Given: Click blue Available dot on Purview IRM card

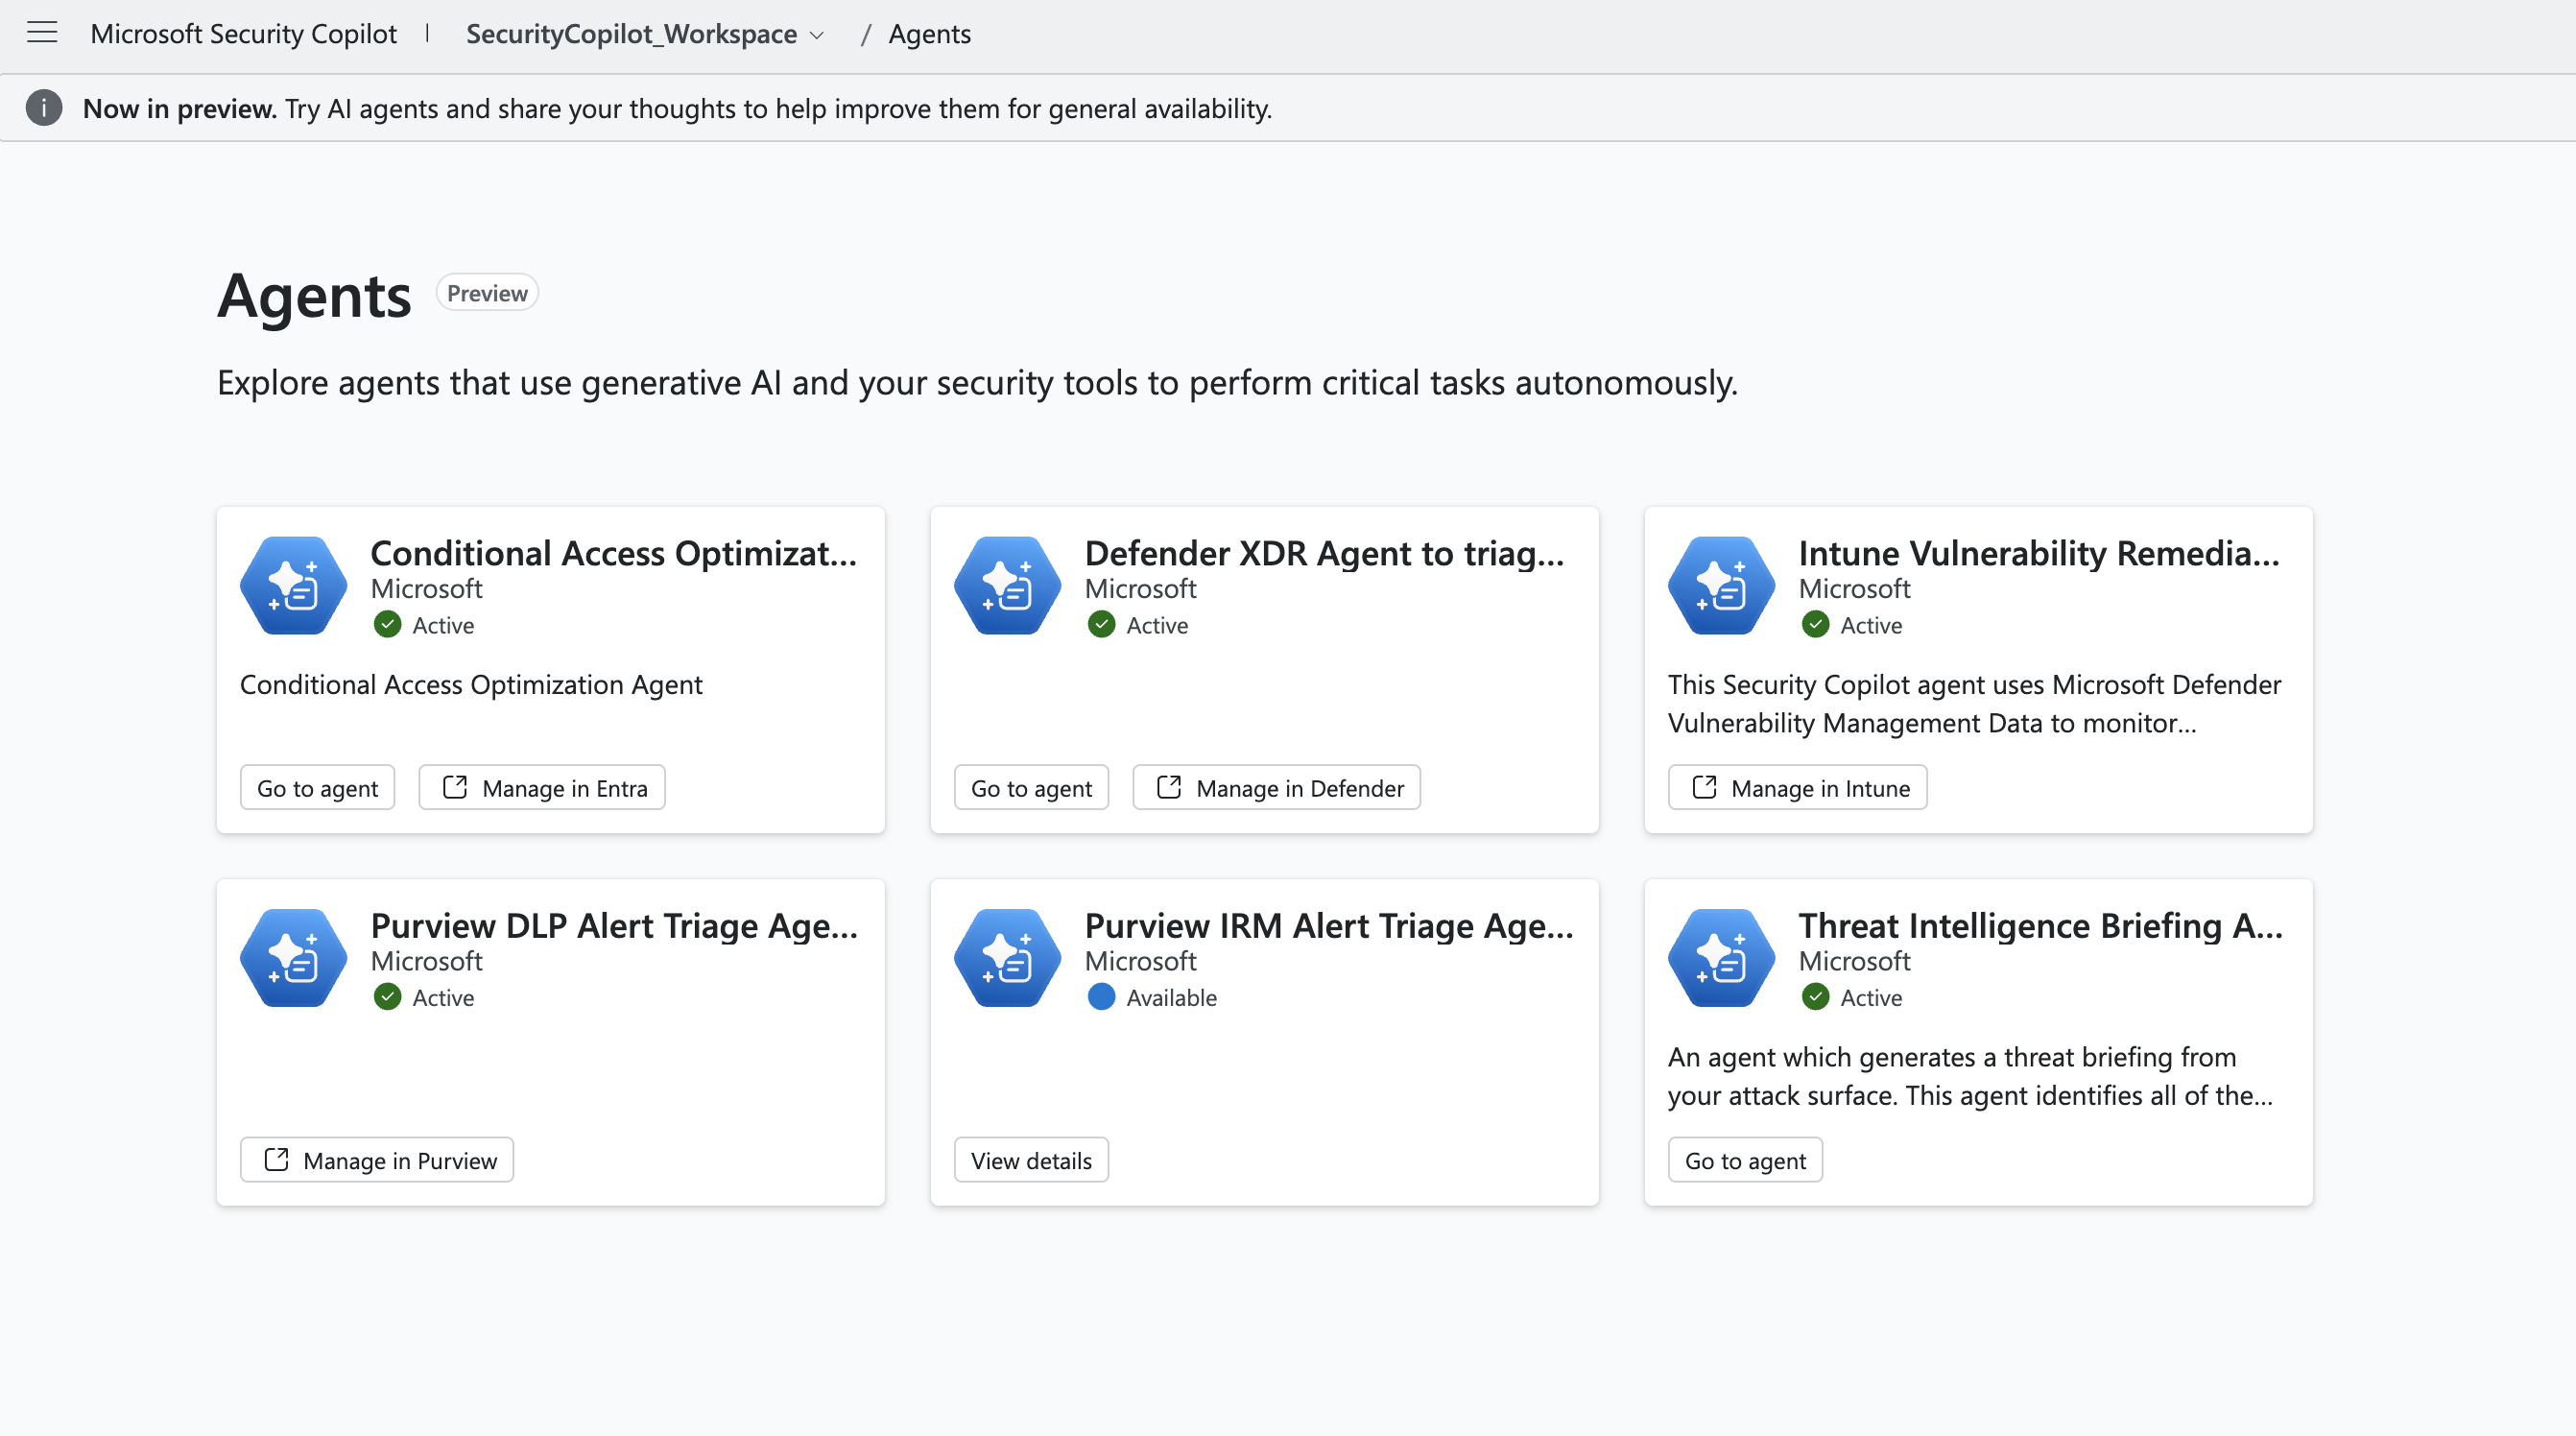Looking at the screenshot, I should (1102, 997).
